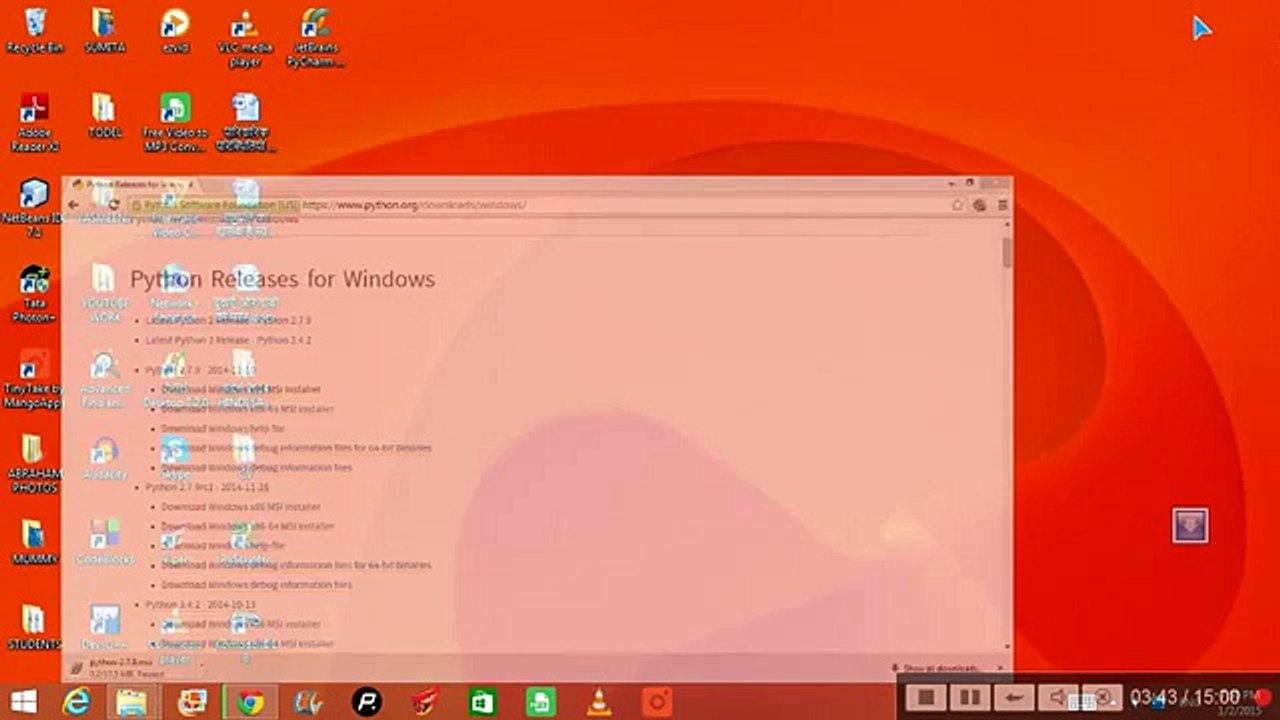Launch Free Video to MP3 Converter shortcut
The image size is (1280, 720).
(175, 122)
